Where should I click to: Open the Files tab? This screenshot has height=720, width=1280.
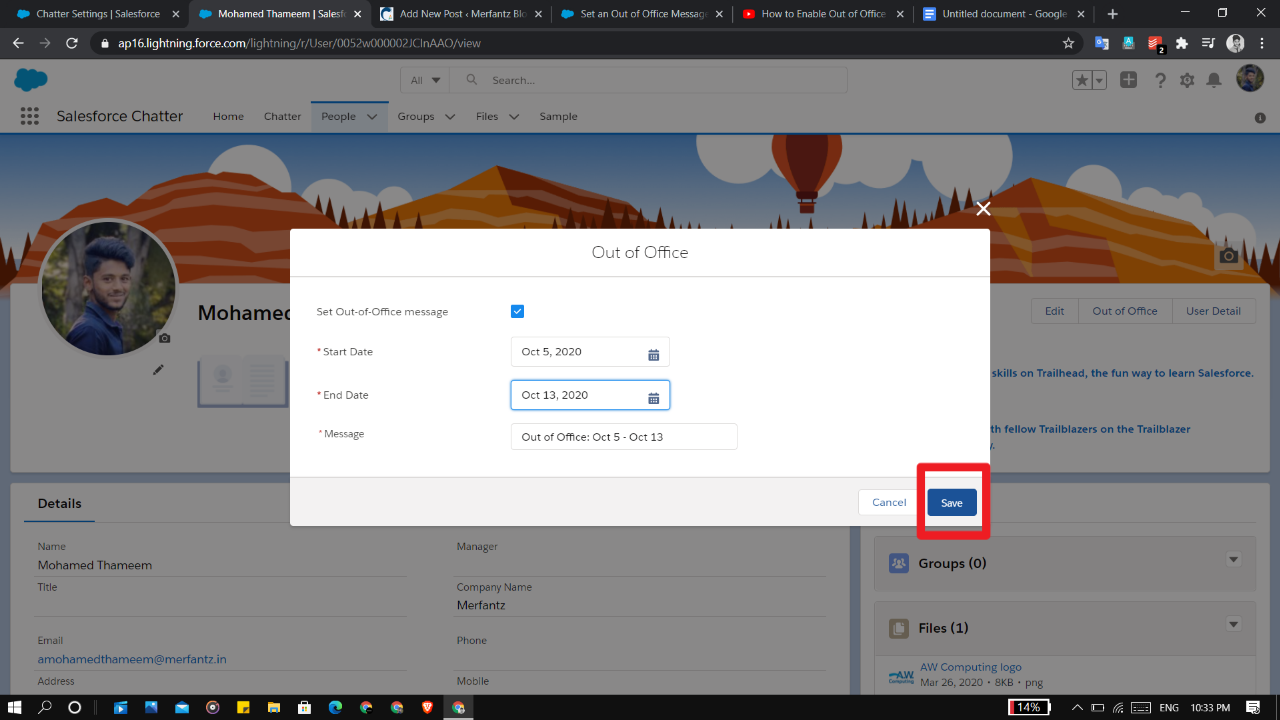pos(487,116)
